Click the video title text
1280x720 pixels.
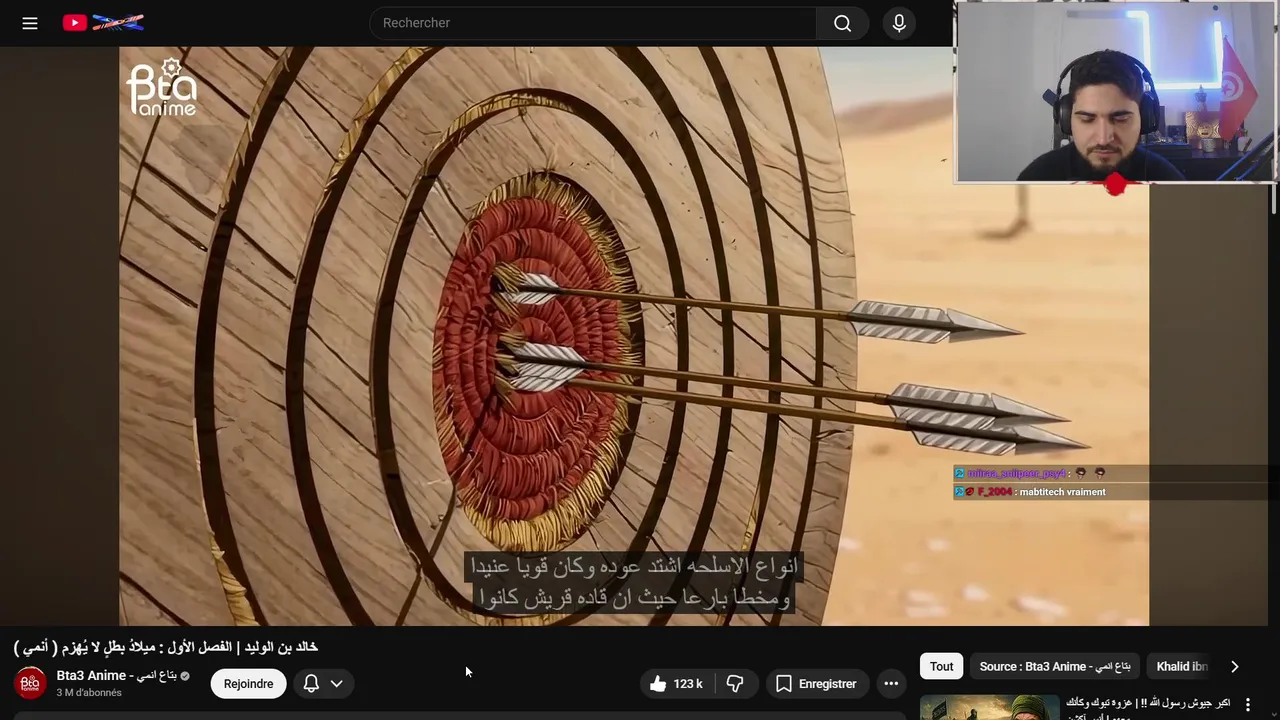tap(166, 647)
